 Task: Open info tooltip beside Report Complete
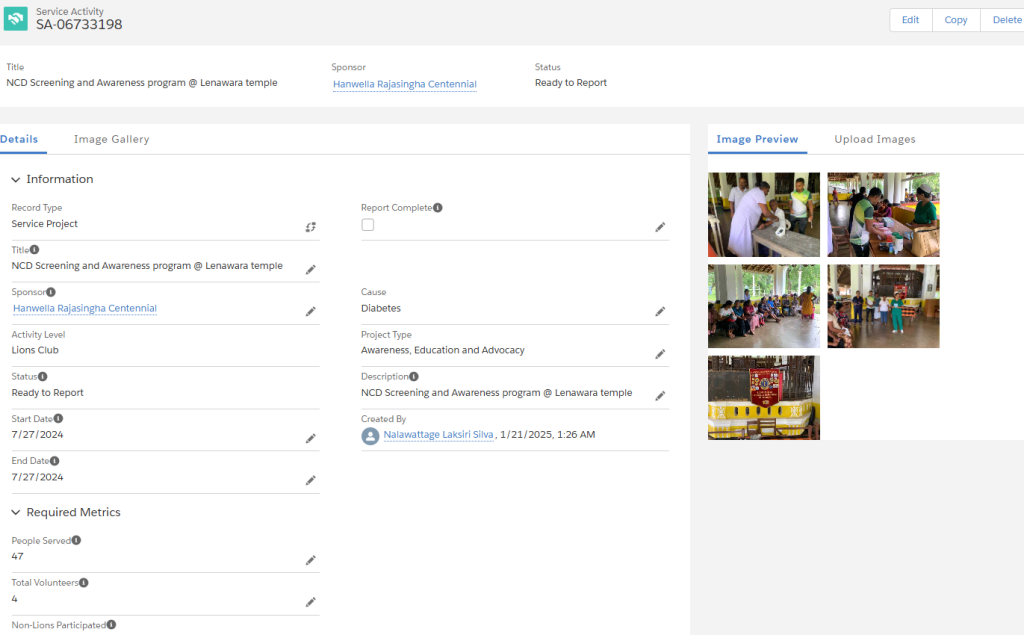point(438,208)
